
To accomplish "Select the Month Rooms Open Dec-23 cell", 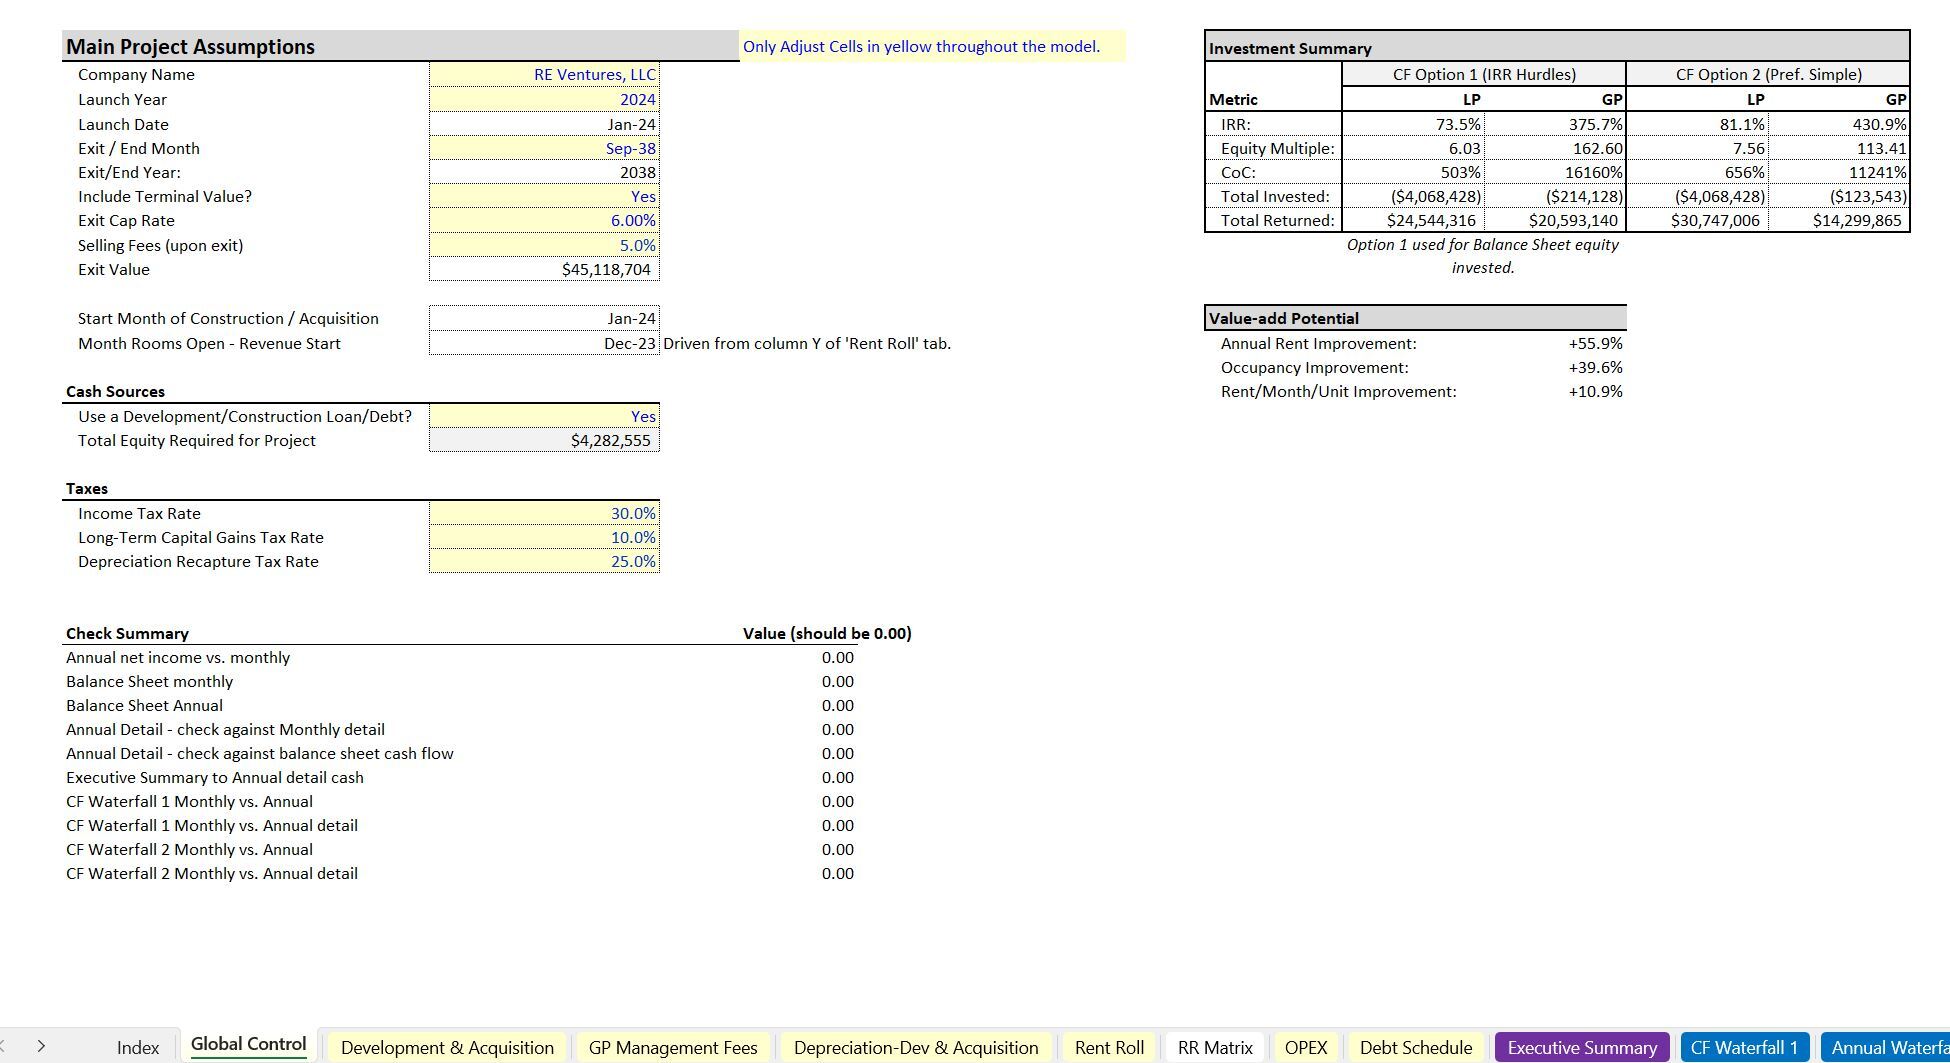I will click(544, 343).
